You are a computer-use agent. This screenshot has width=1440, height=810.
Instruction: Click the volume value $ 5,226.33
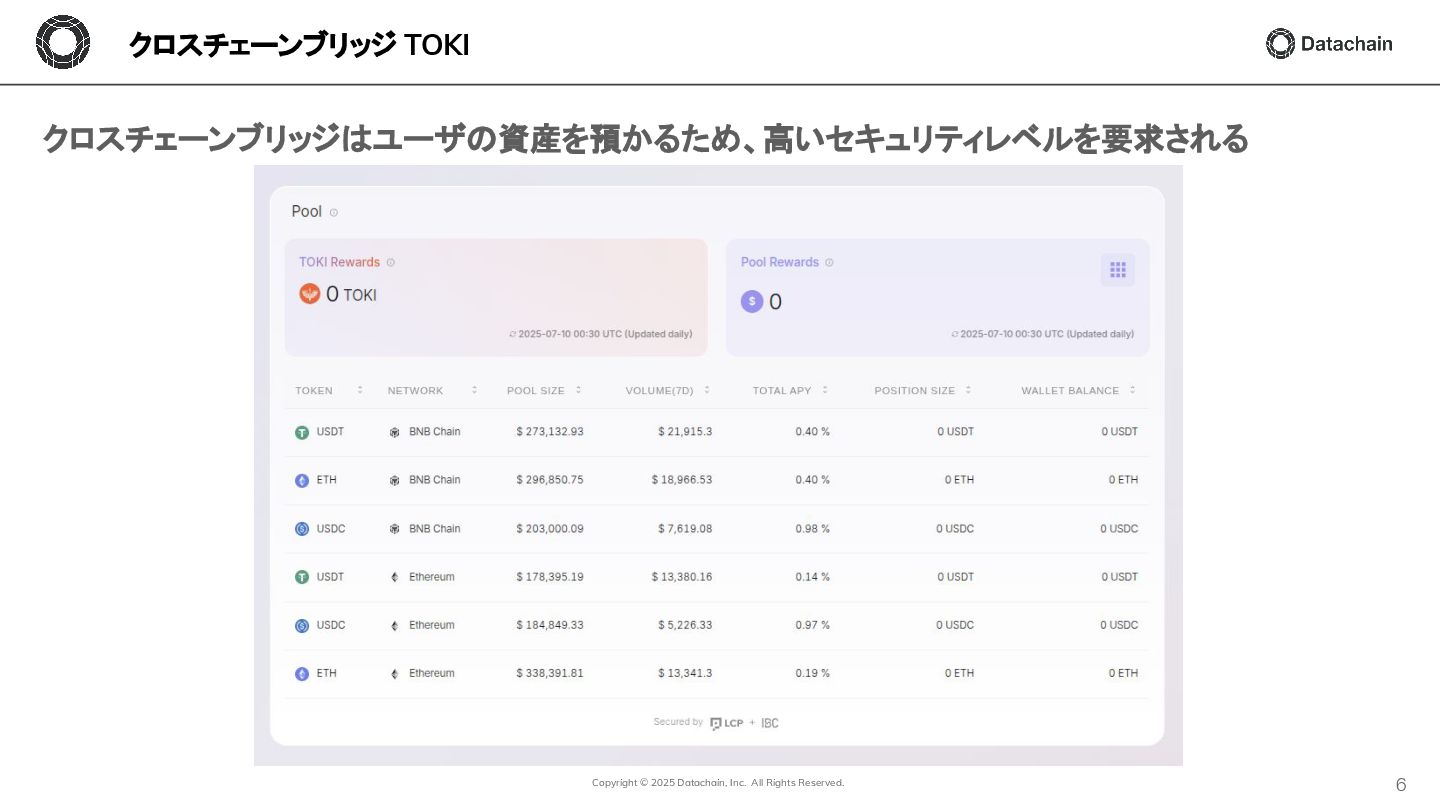685,625
